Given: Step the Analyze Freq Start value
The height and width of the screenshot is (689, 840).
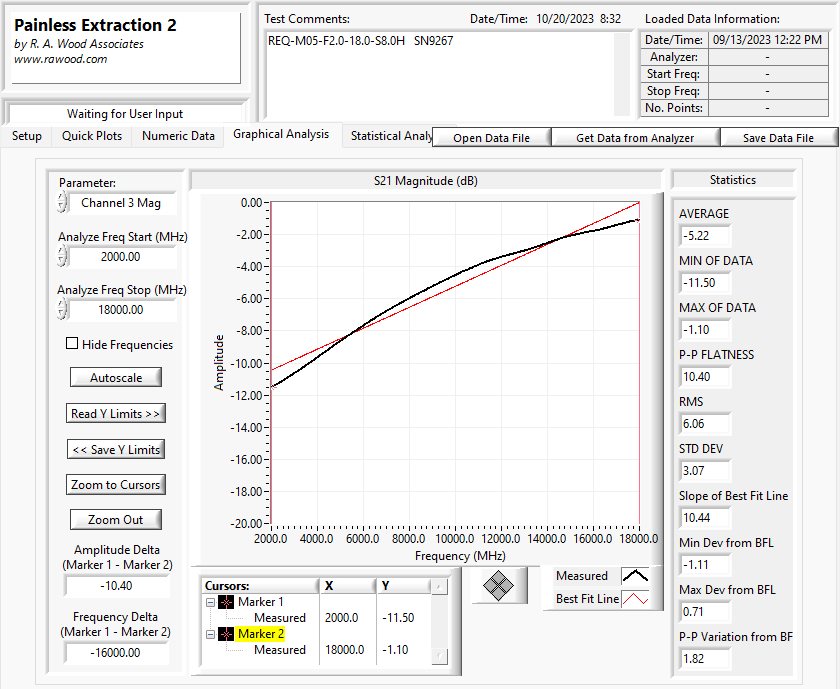Looking at the screenshot, I should [62, 256].
